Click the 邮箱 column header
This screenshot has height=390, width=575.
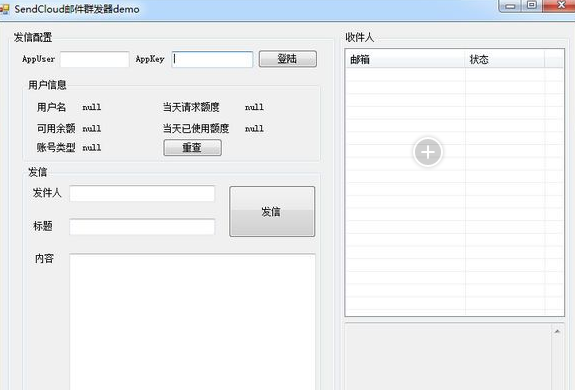pyautogui.click(x=405, y=59)
